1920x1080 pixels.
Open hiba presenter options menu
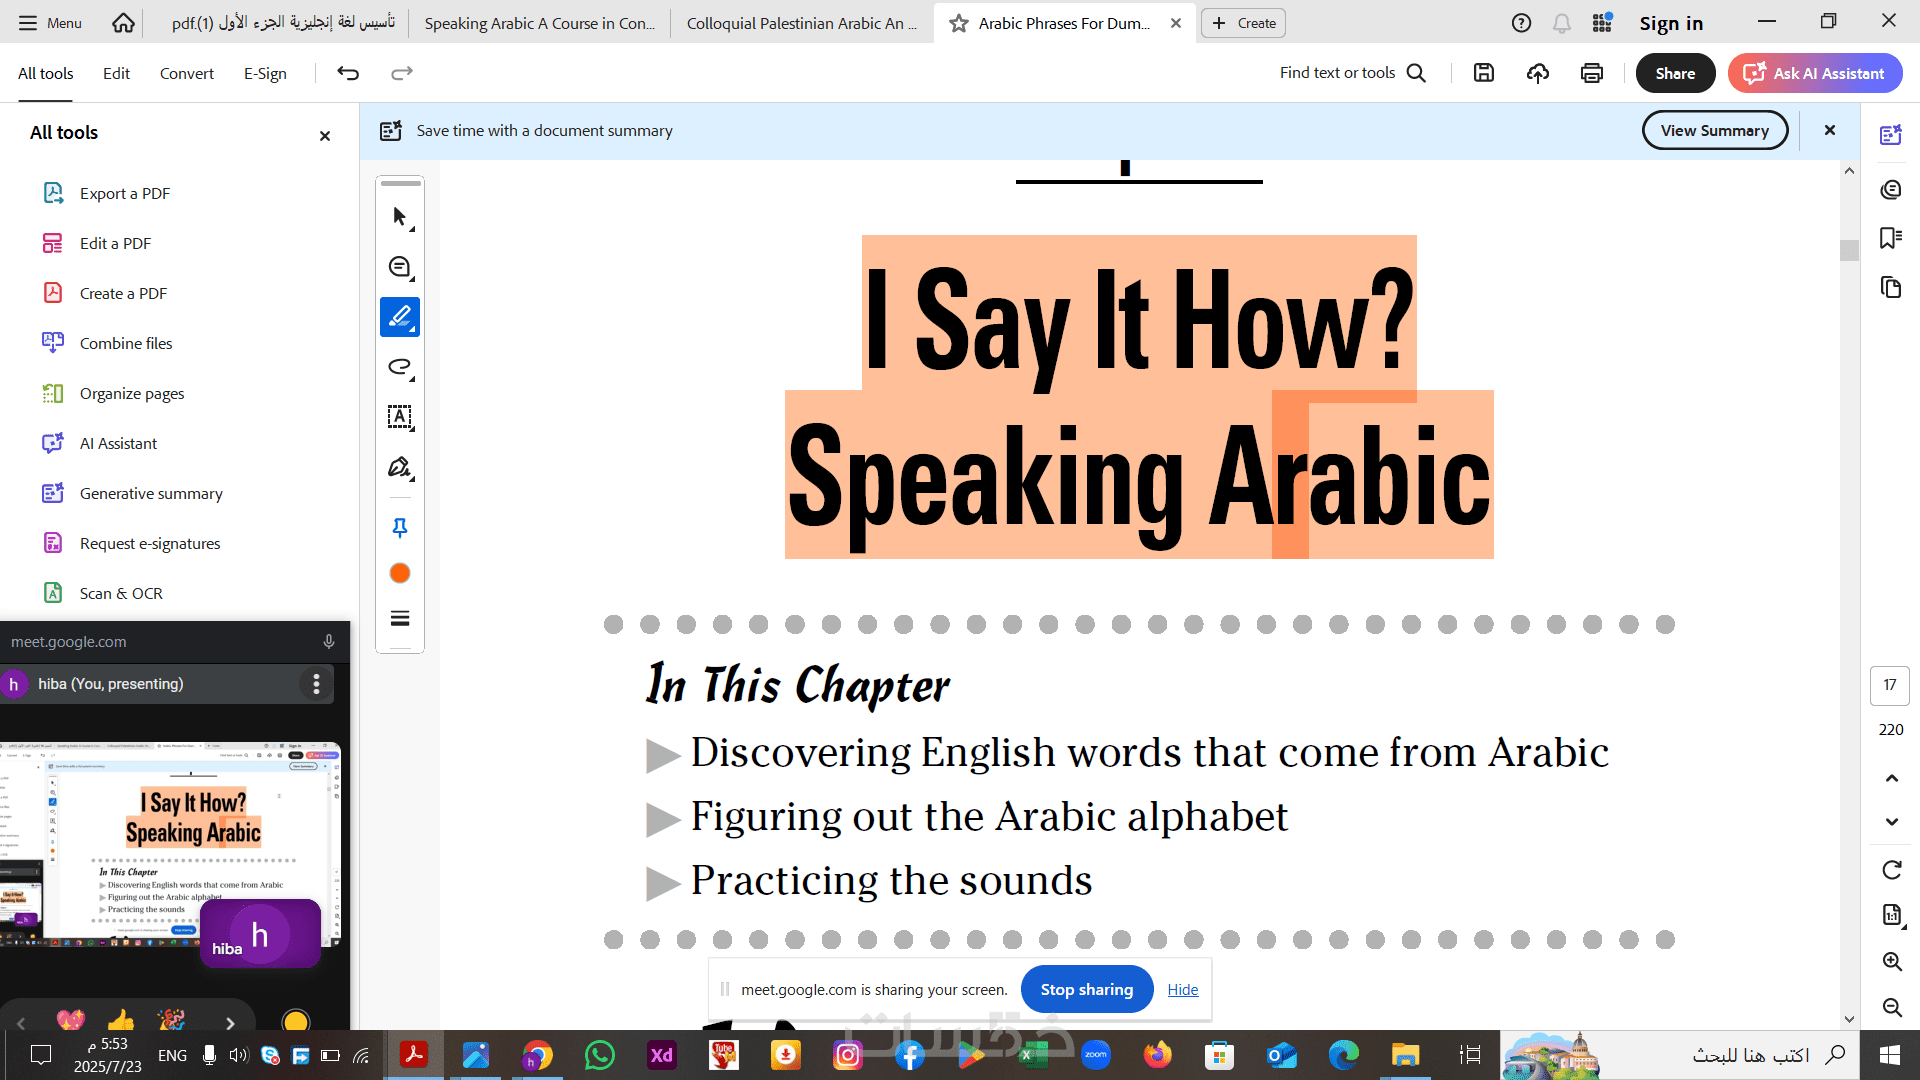[316, 684]
